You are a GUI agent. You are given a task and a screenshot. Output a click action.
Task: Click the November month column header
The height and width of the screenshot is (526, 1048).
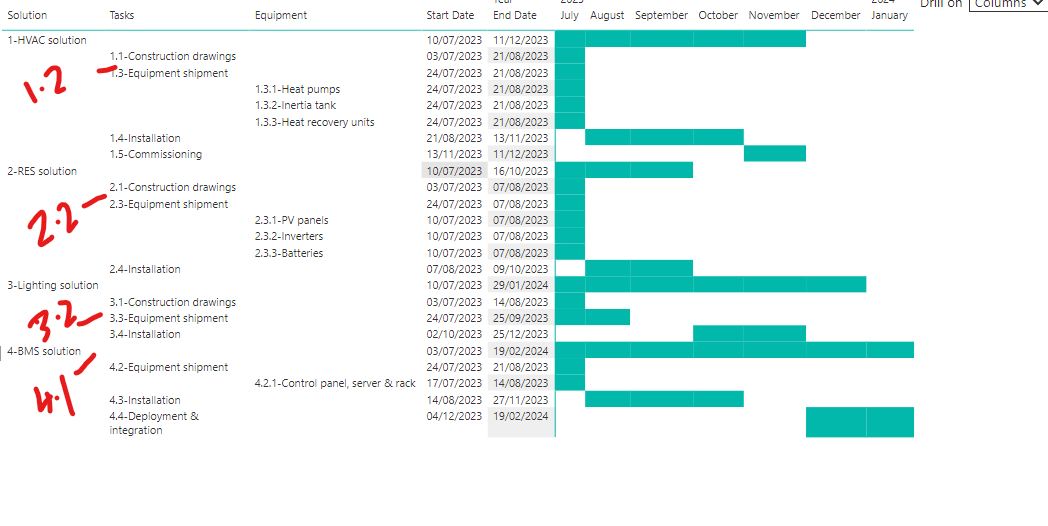[774, 15]
